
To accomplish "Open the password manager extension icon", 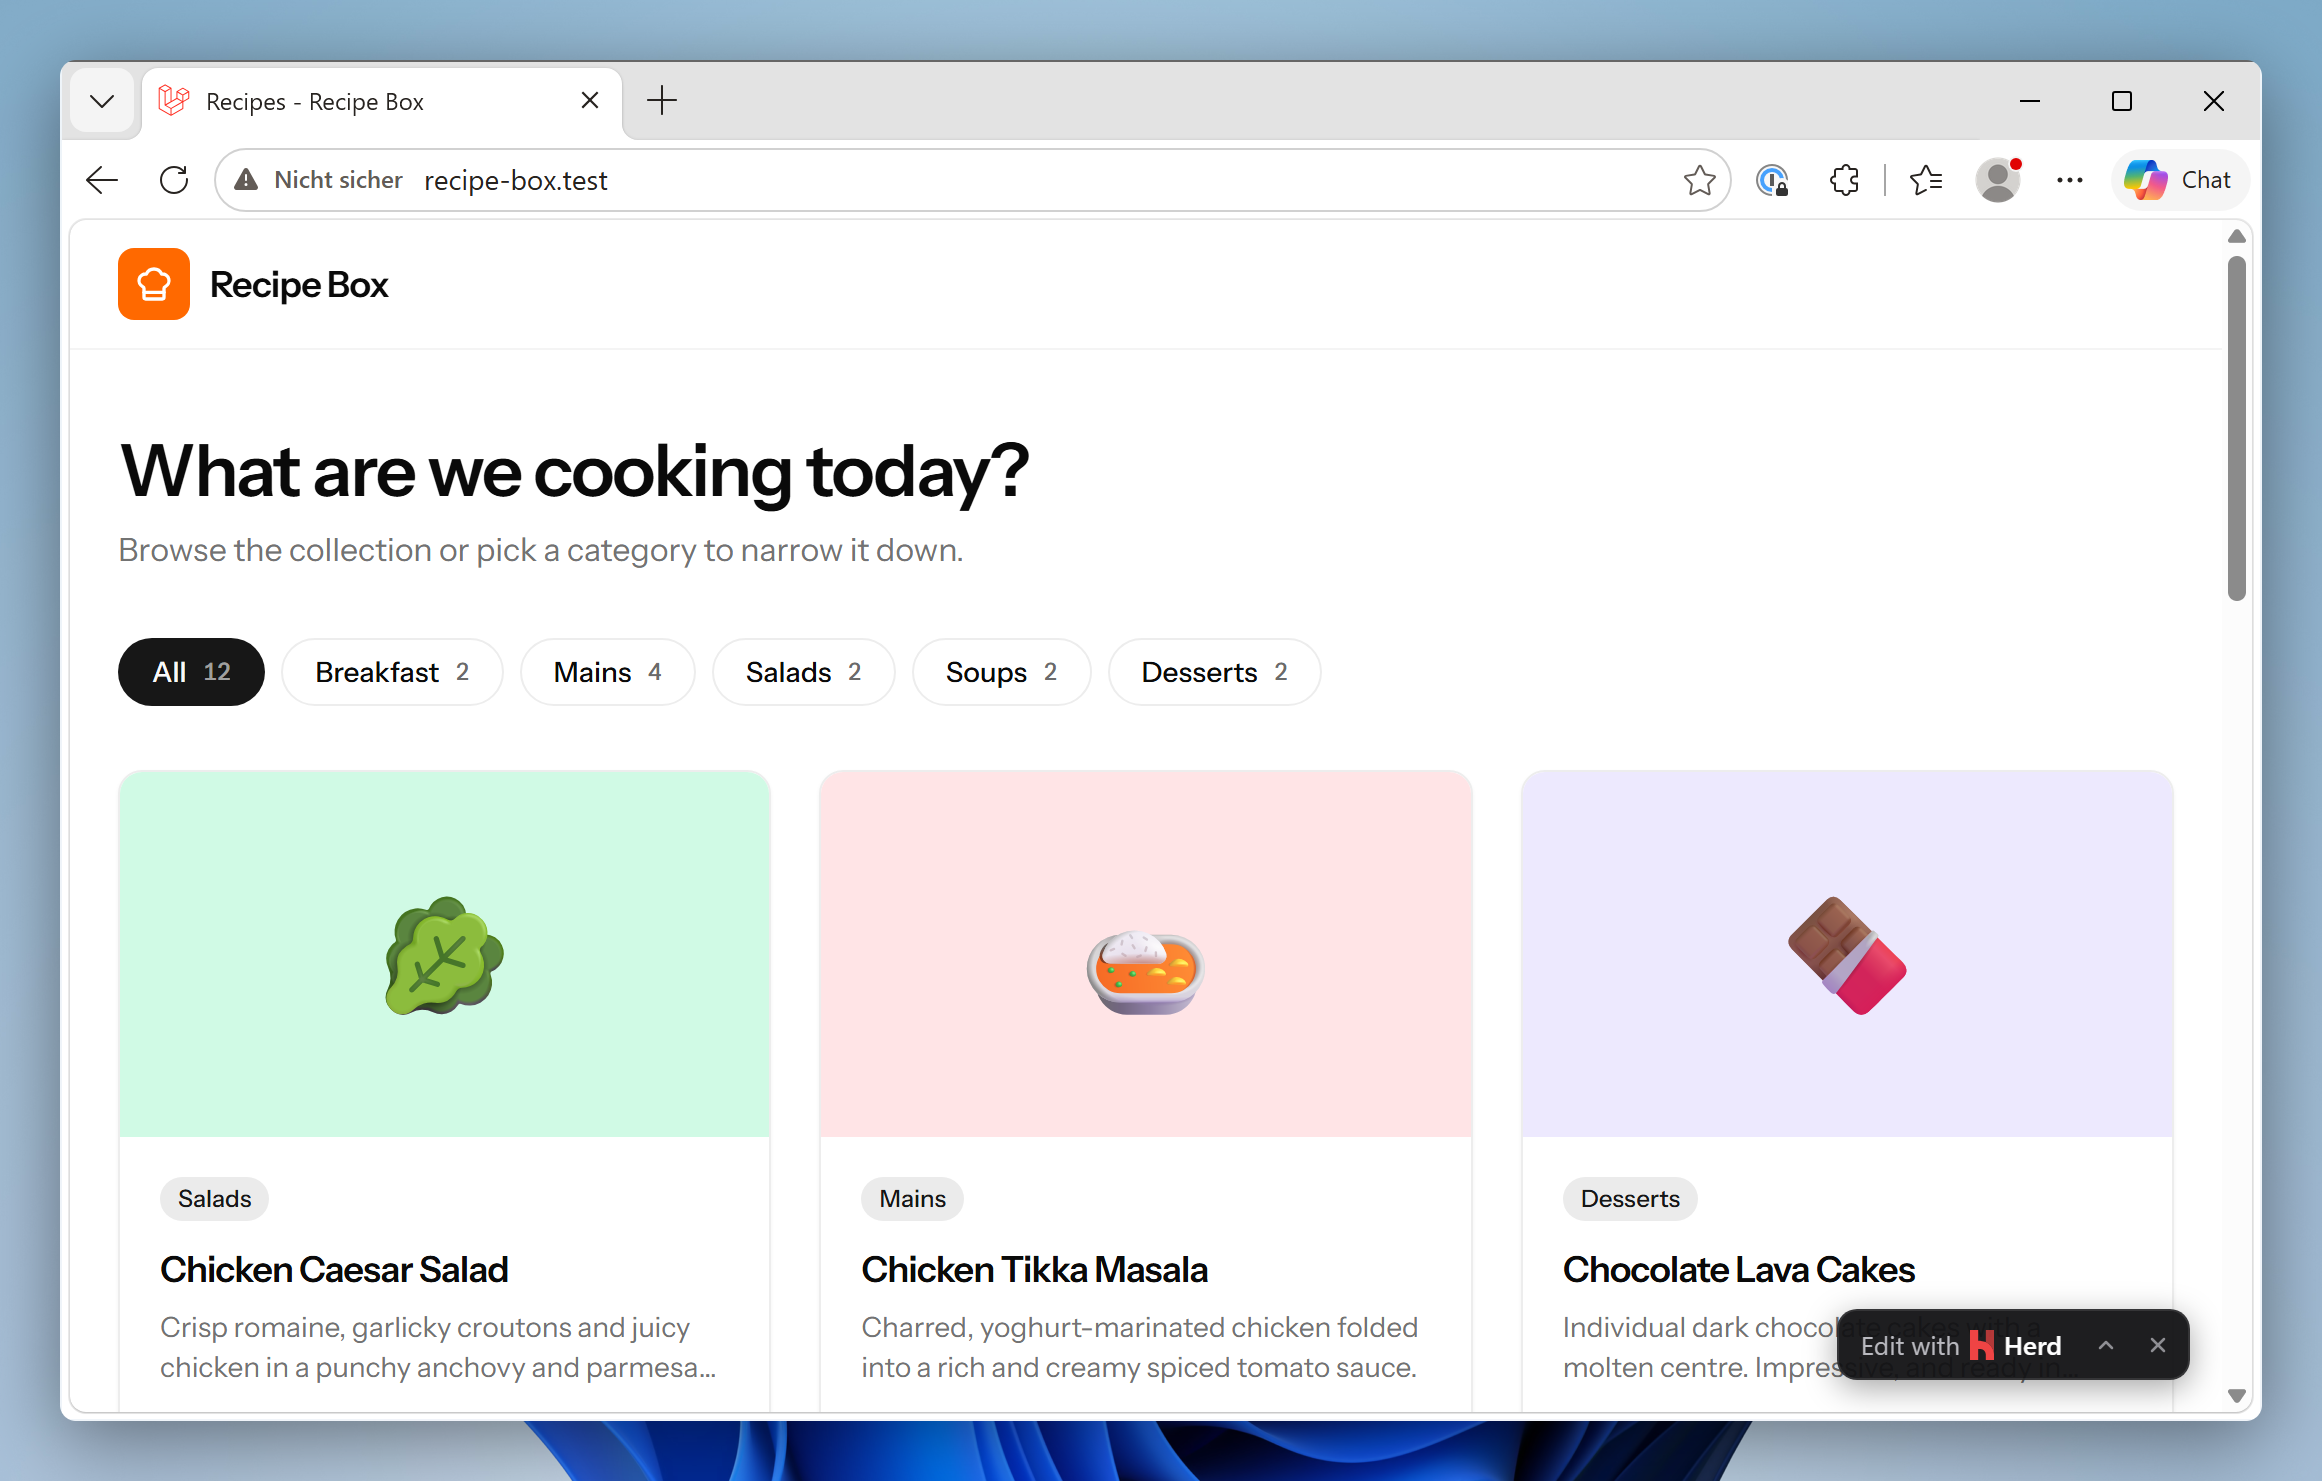I will tap(1772, 180).
